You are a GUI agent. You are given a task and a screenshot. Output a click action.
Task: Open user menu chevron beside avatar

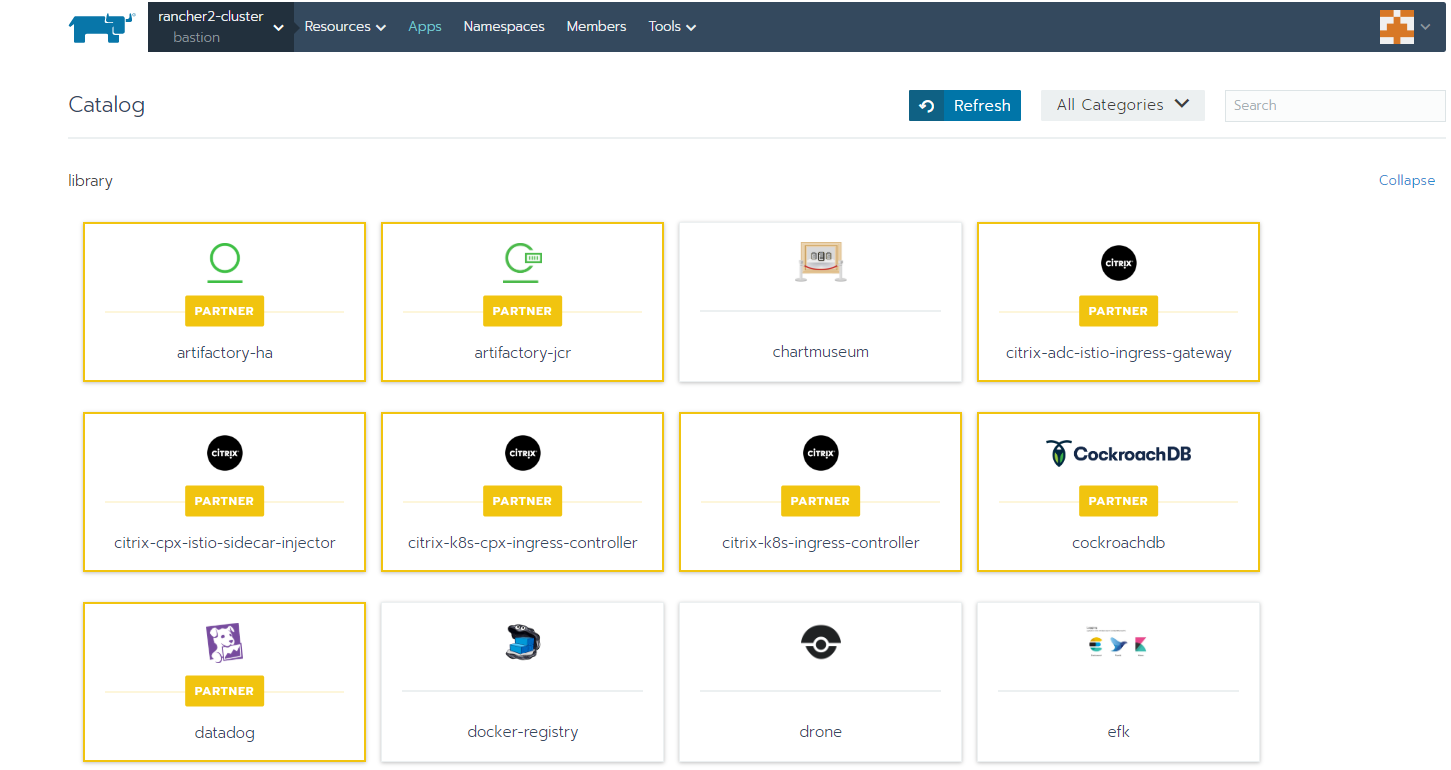point(1425,27)
